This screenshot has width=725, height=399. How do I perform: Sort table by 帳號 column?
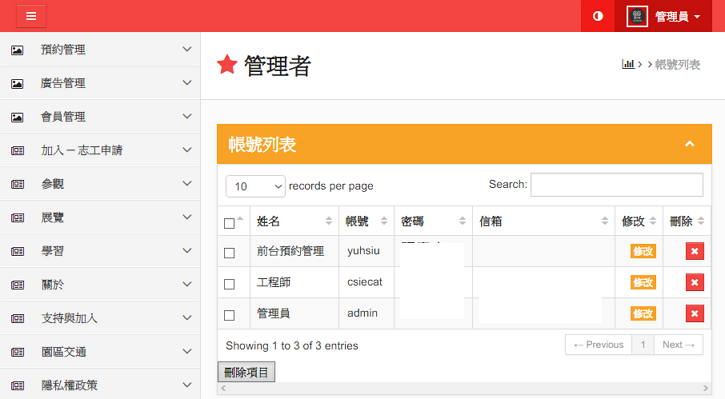(366, 221)
